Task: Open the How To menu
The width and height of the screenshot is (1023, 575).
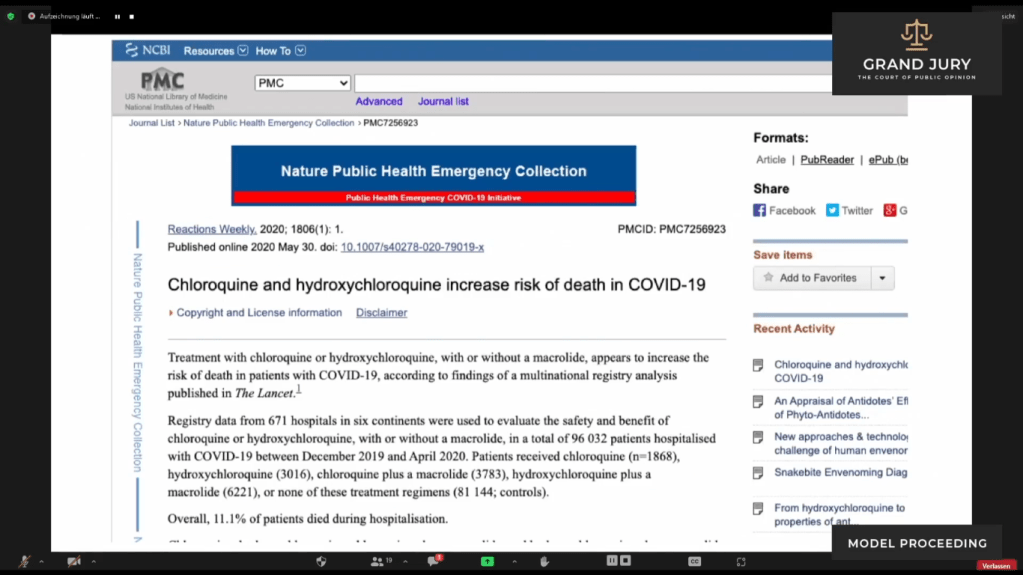Action: (280, 51)
